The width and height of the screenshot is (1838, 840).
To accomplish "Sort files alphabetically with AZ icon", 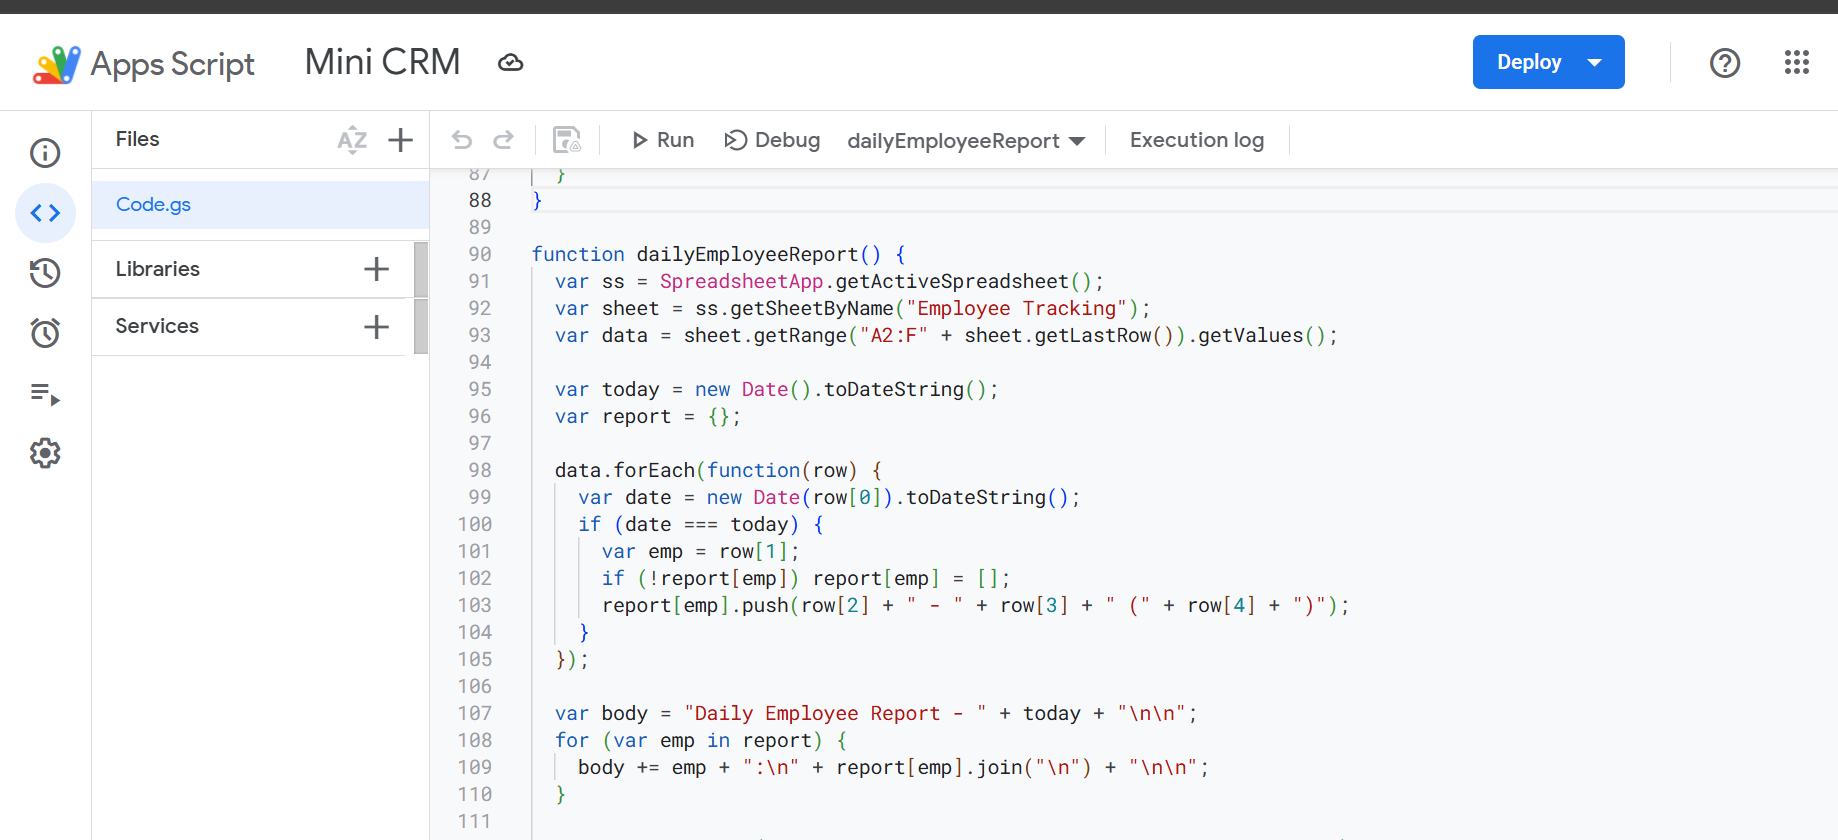I will pyautogui.click(x=351, y=140).
